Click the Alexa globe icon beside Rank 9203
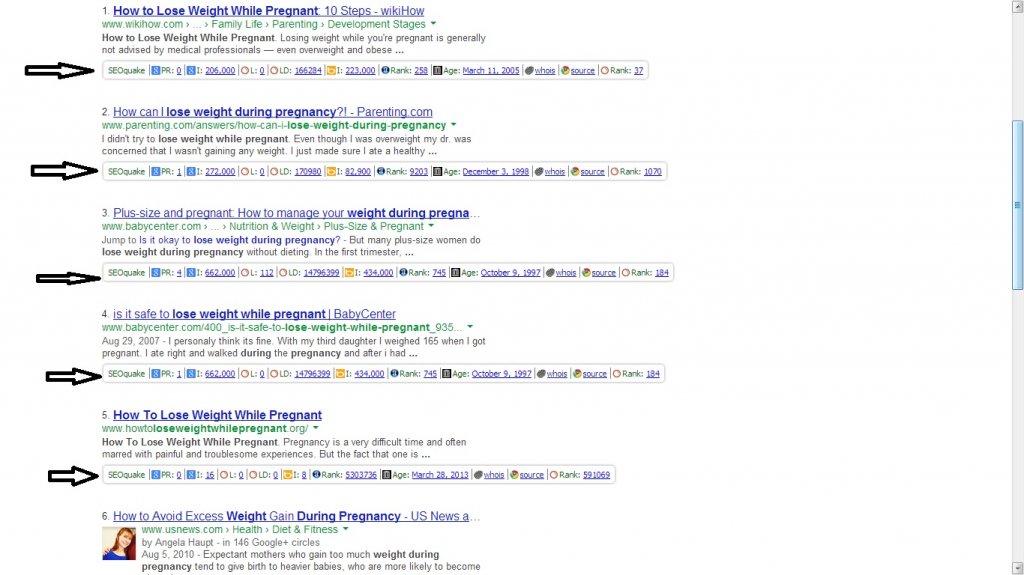The image size is (1024, 575). (x=381, y=172)
